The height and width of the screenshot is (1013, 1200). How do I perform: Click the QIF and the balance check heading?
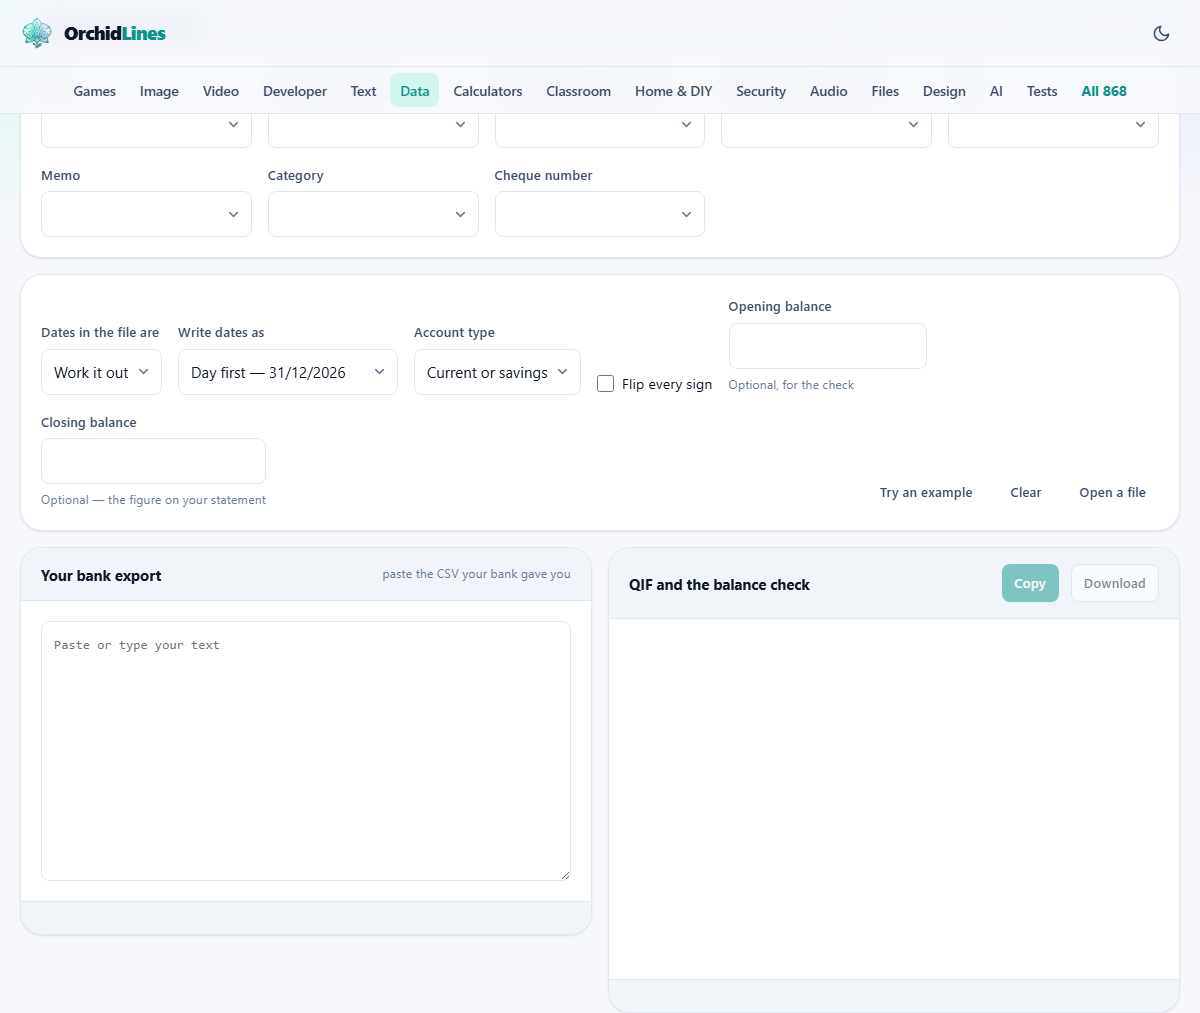(x=719, y=585)
